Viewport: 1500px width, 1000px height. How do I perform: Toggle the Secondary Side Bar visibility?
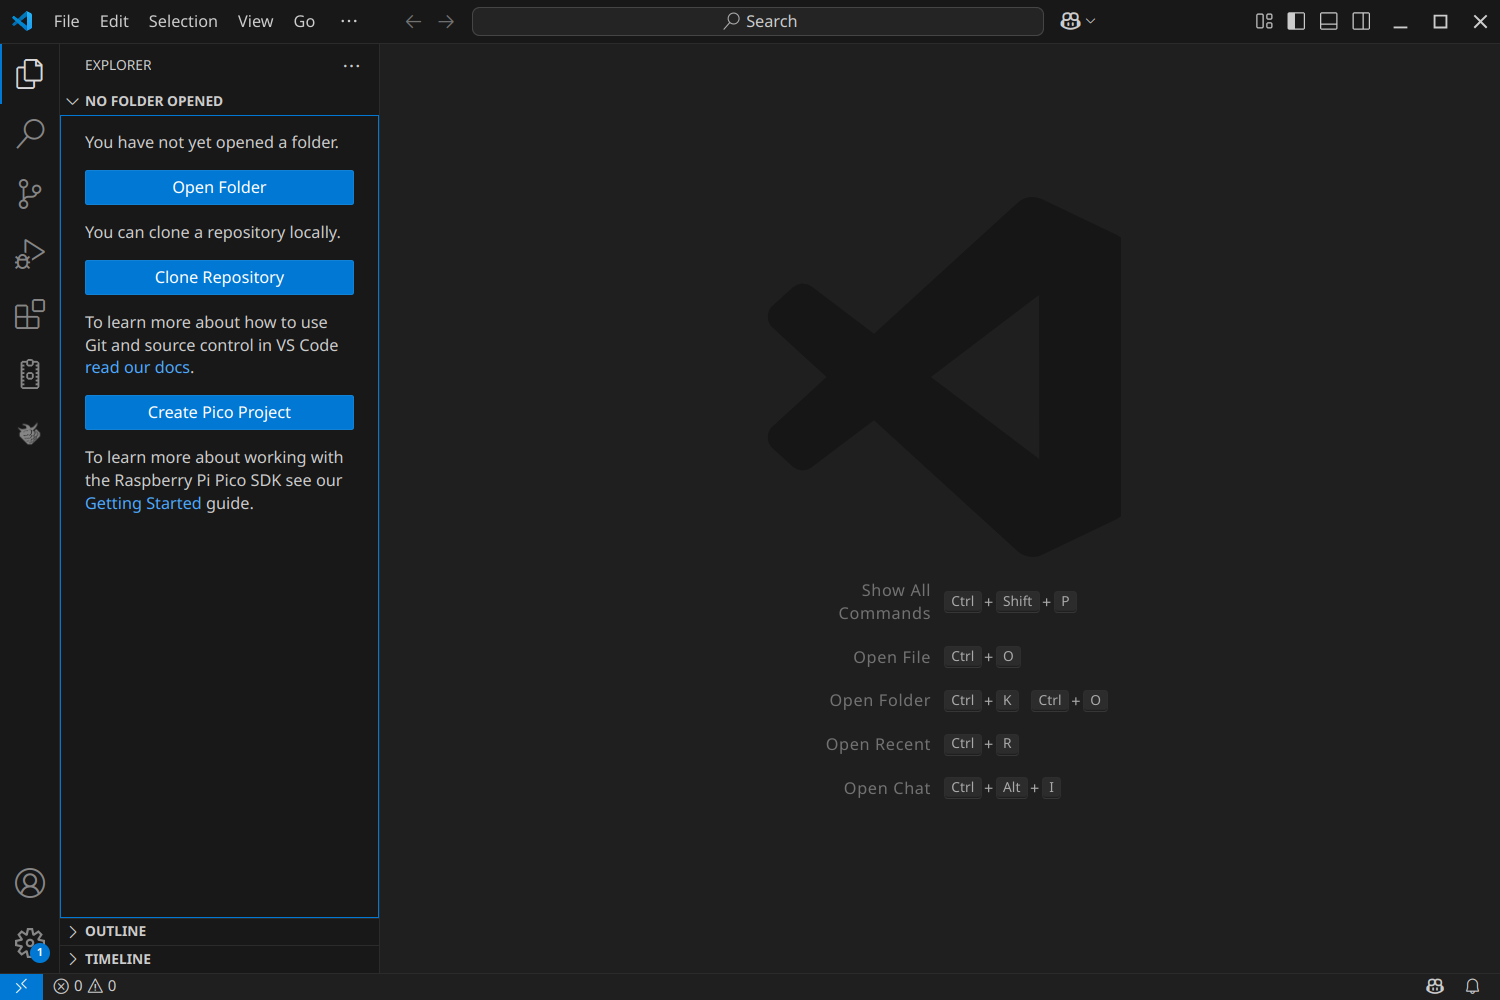[x=1361, y=21]
